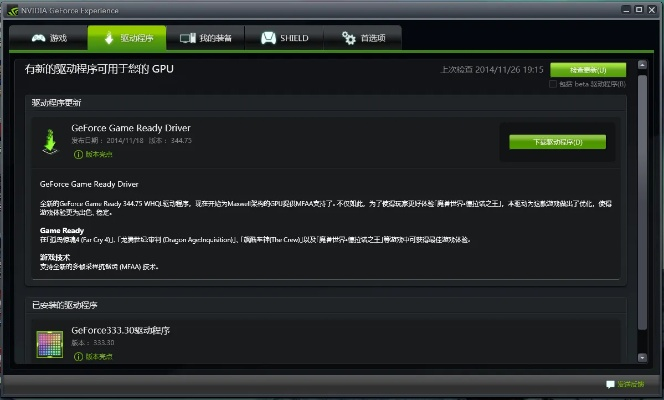Click the info icon under GeForce Game Ready Driver
Image resolution: width=664 pixels, height=400 pixels.
pos(78,154)
